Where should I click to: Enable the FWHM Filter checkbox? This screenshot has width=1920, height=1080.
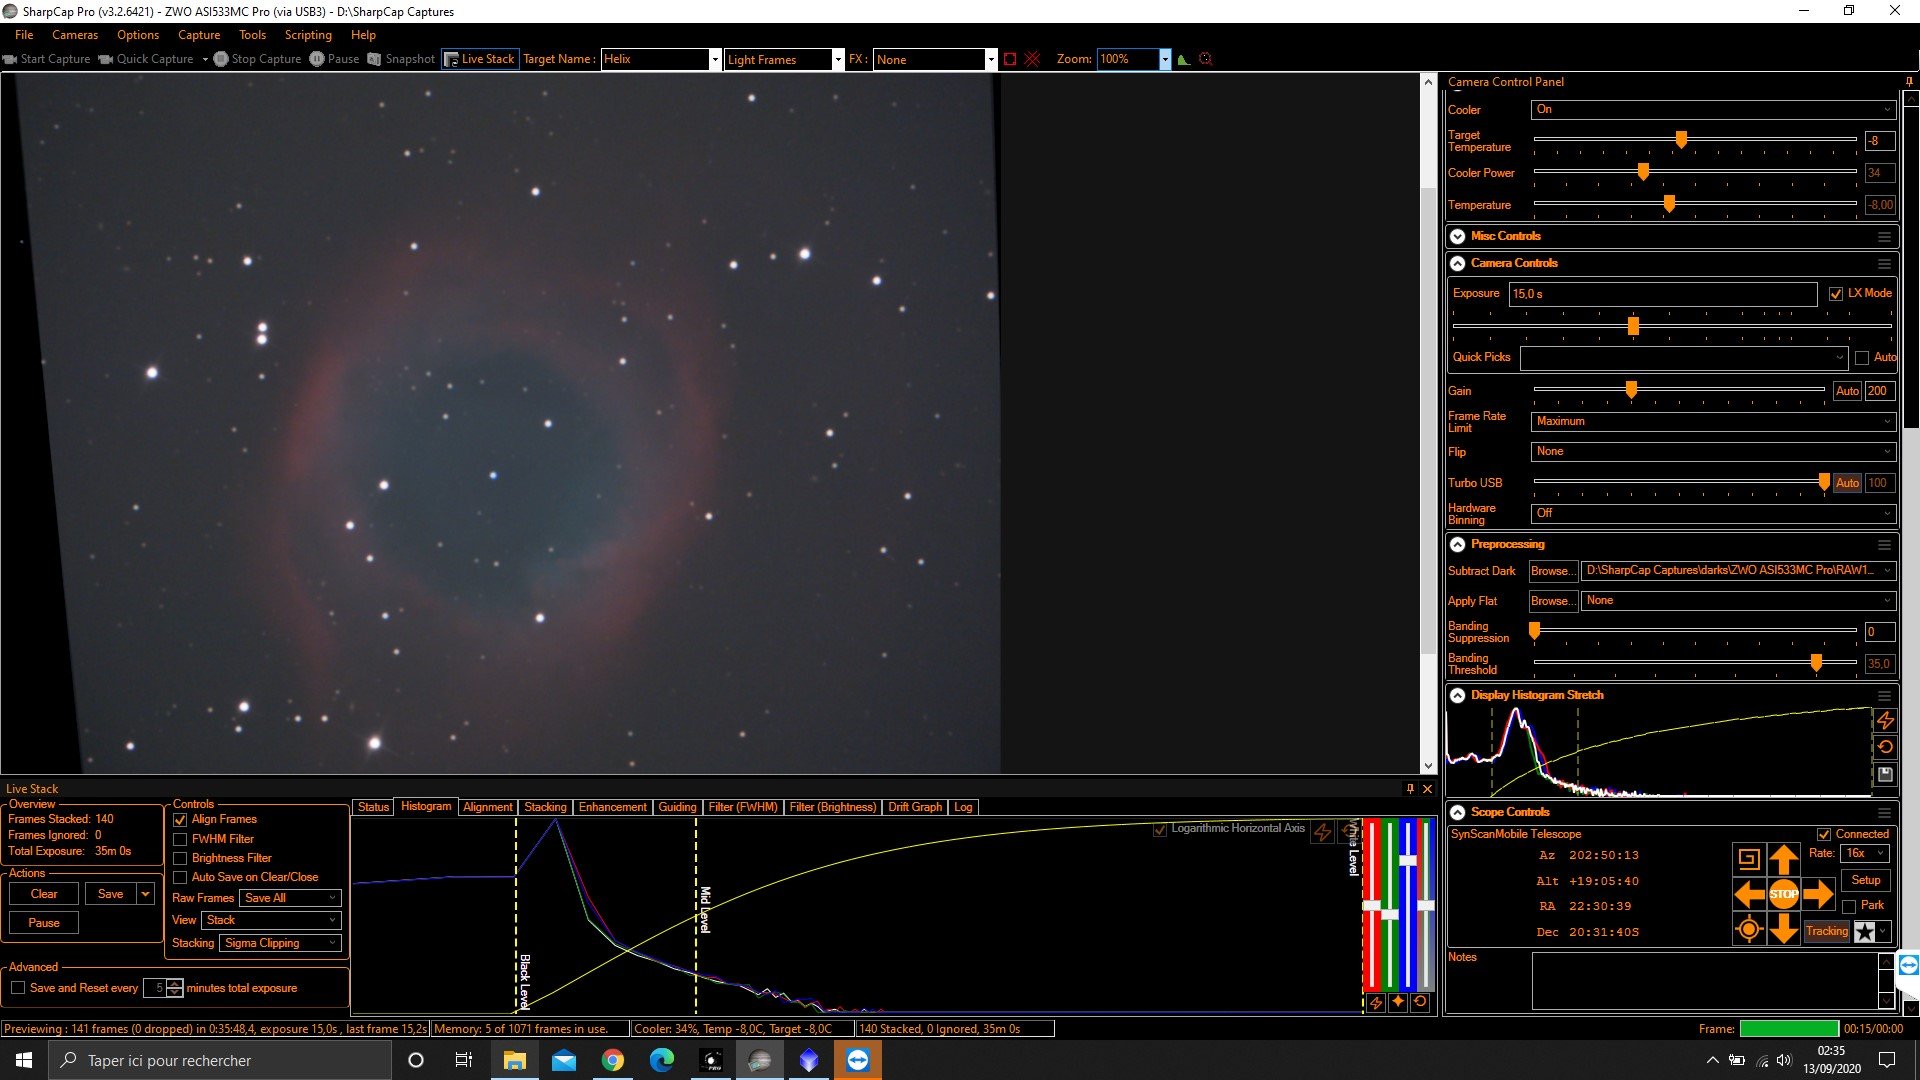point(180,839)
